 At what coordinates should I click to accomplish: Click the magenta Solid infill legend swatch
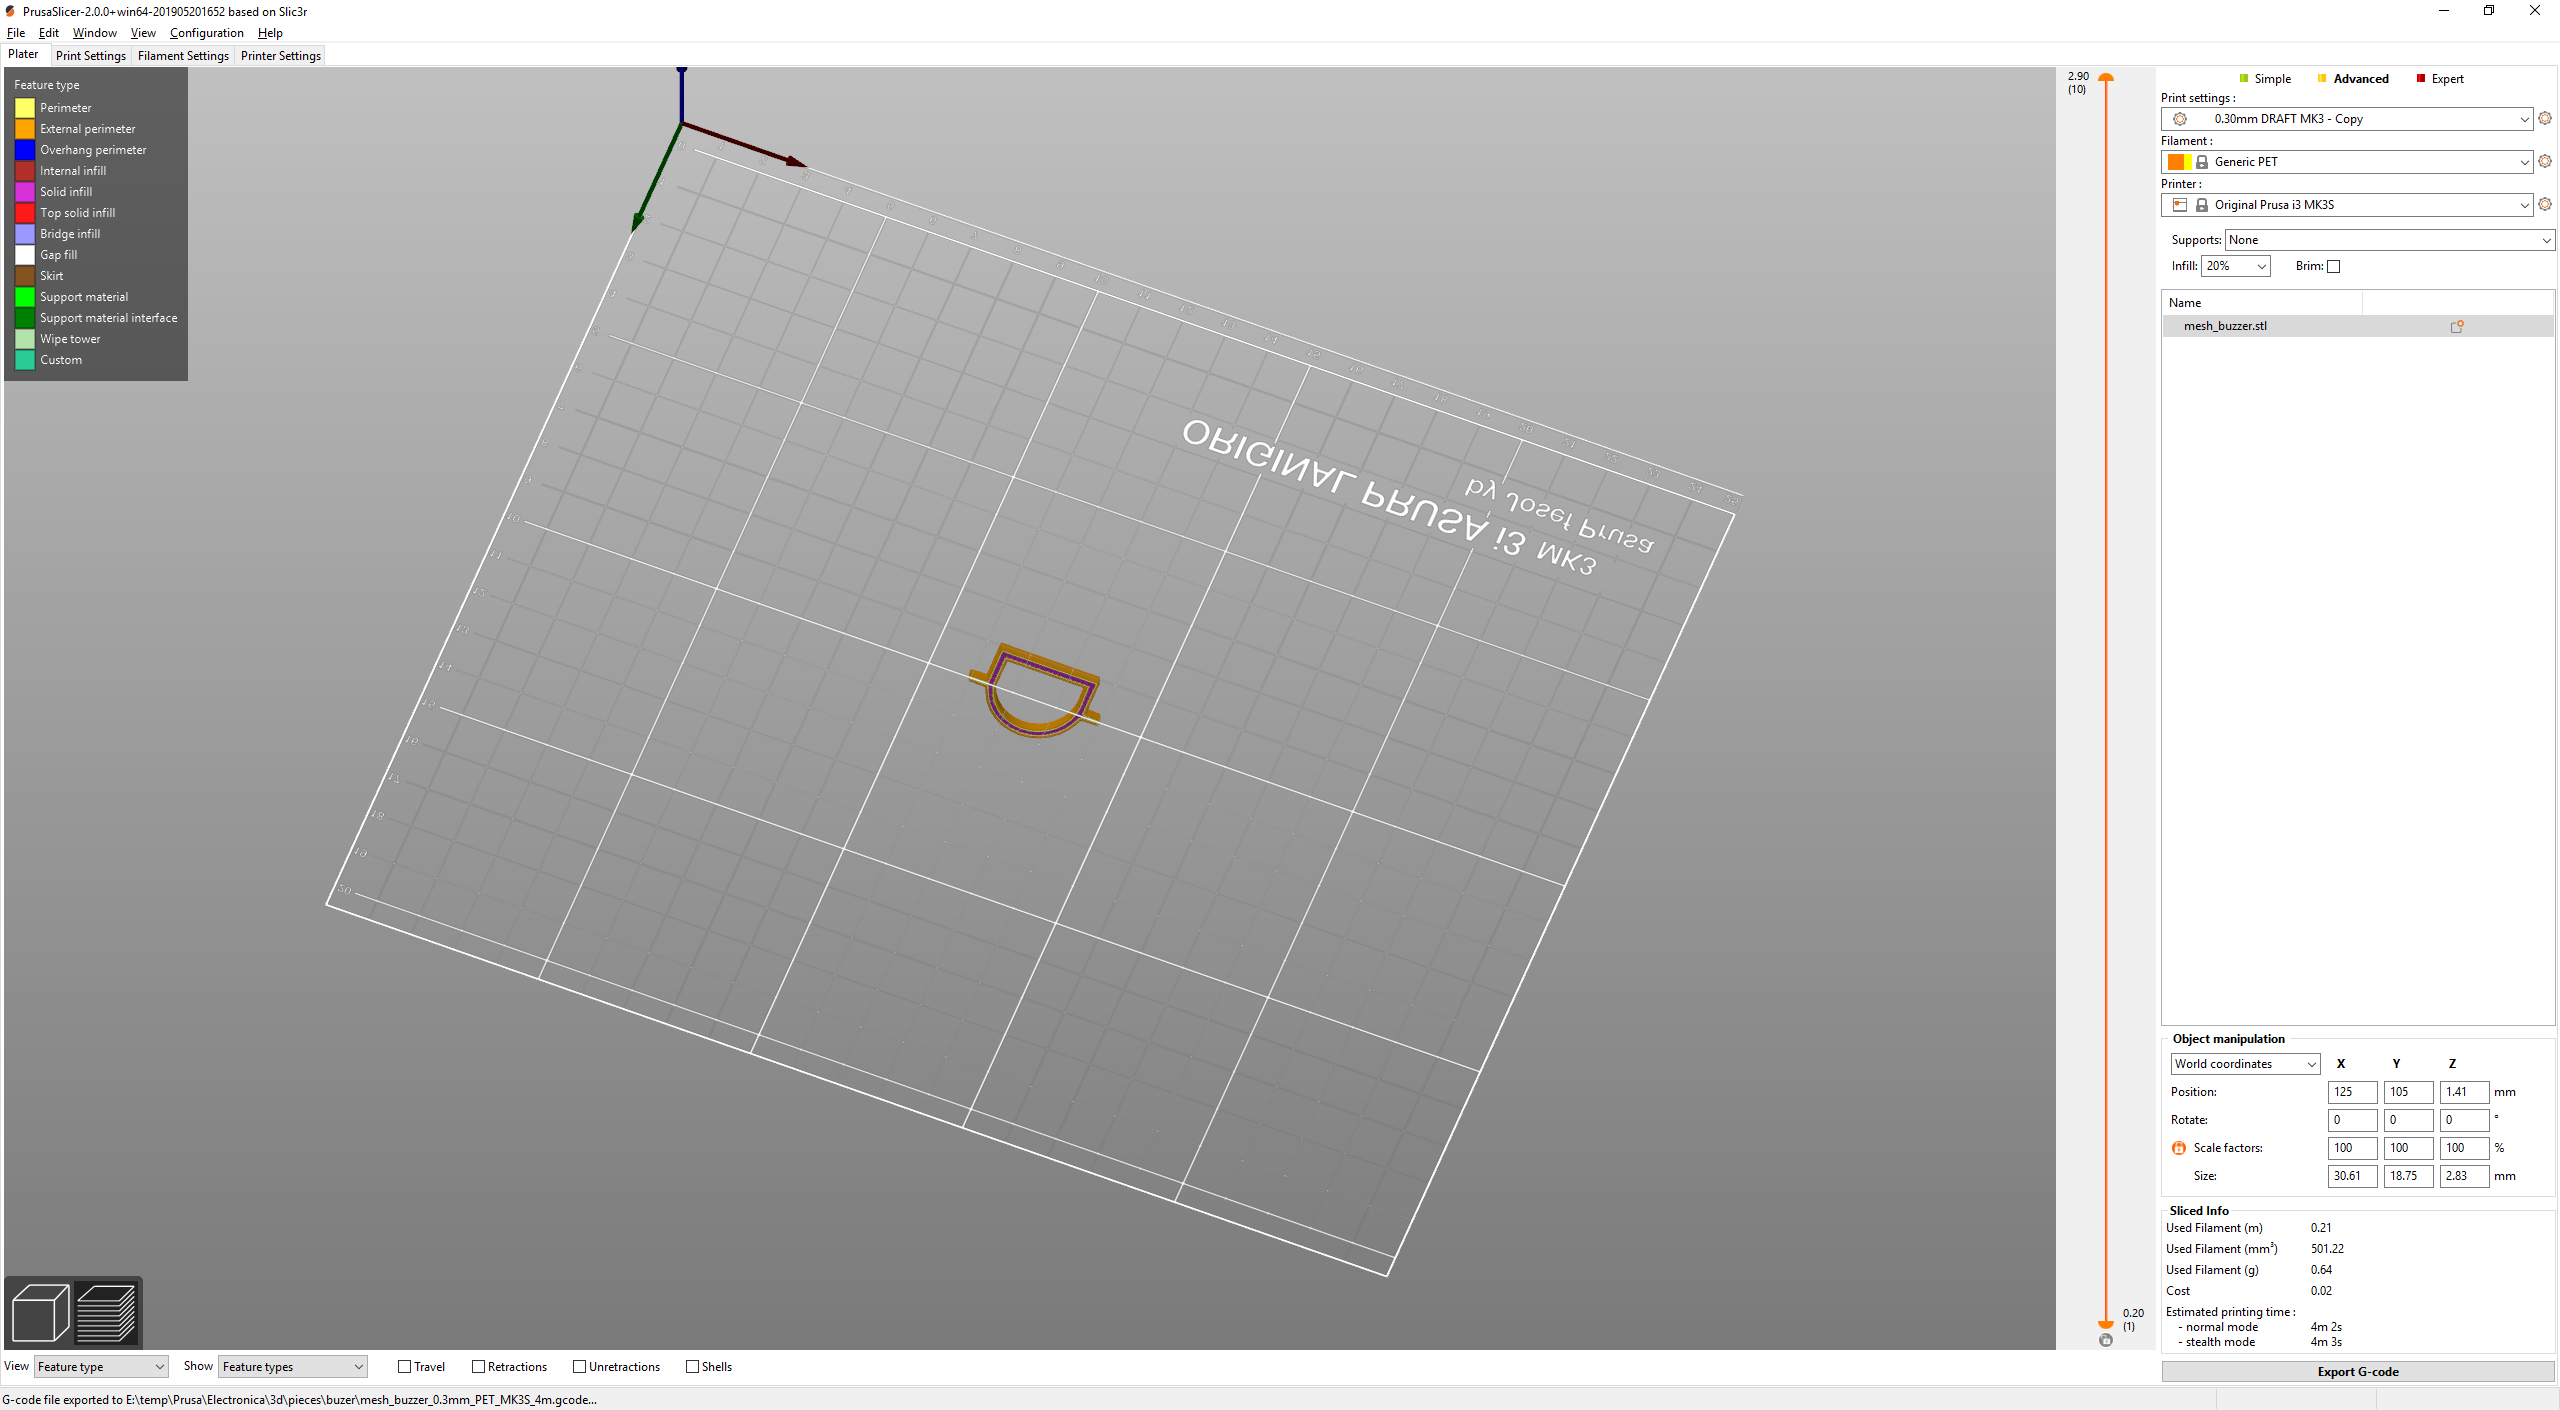point(25,192)
